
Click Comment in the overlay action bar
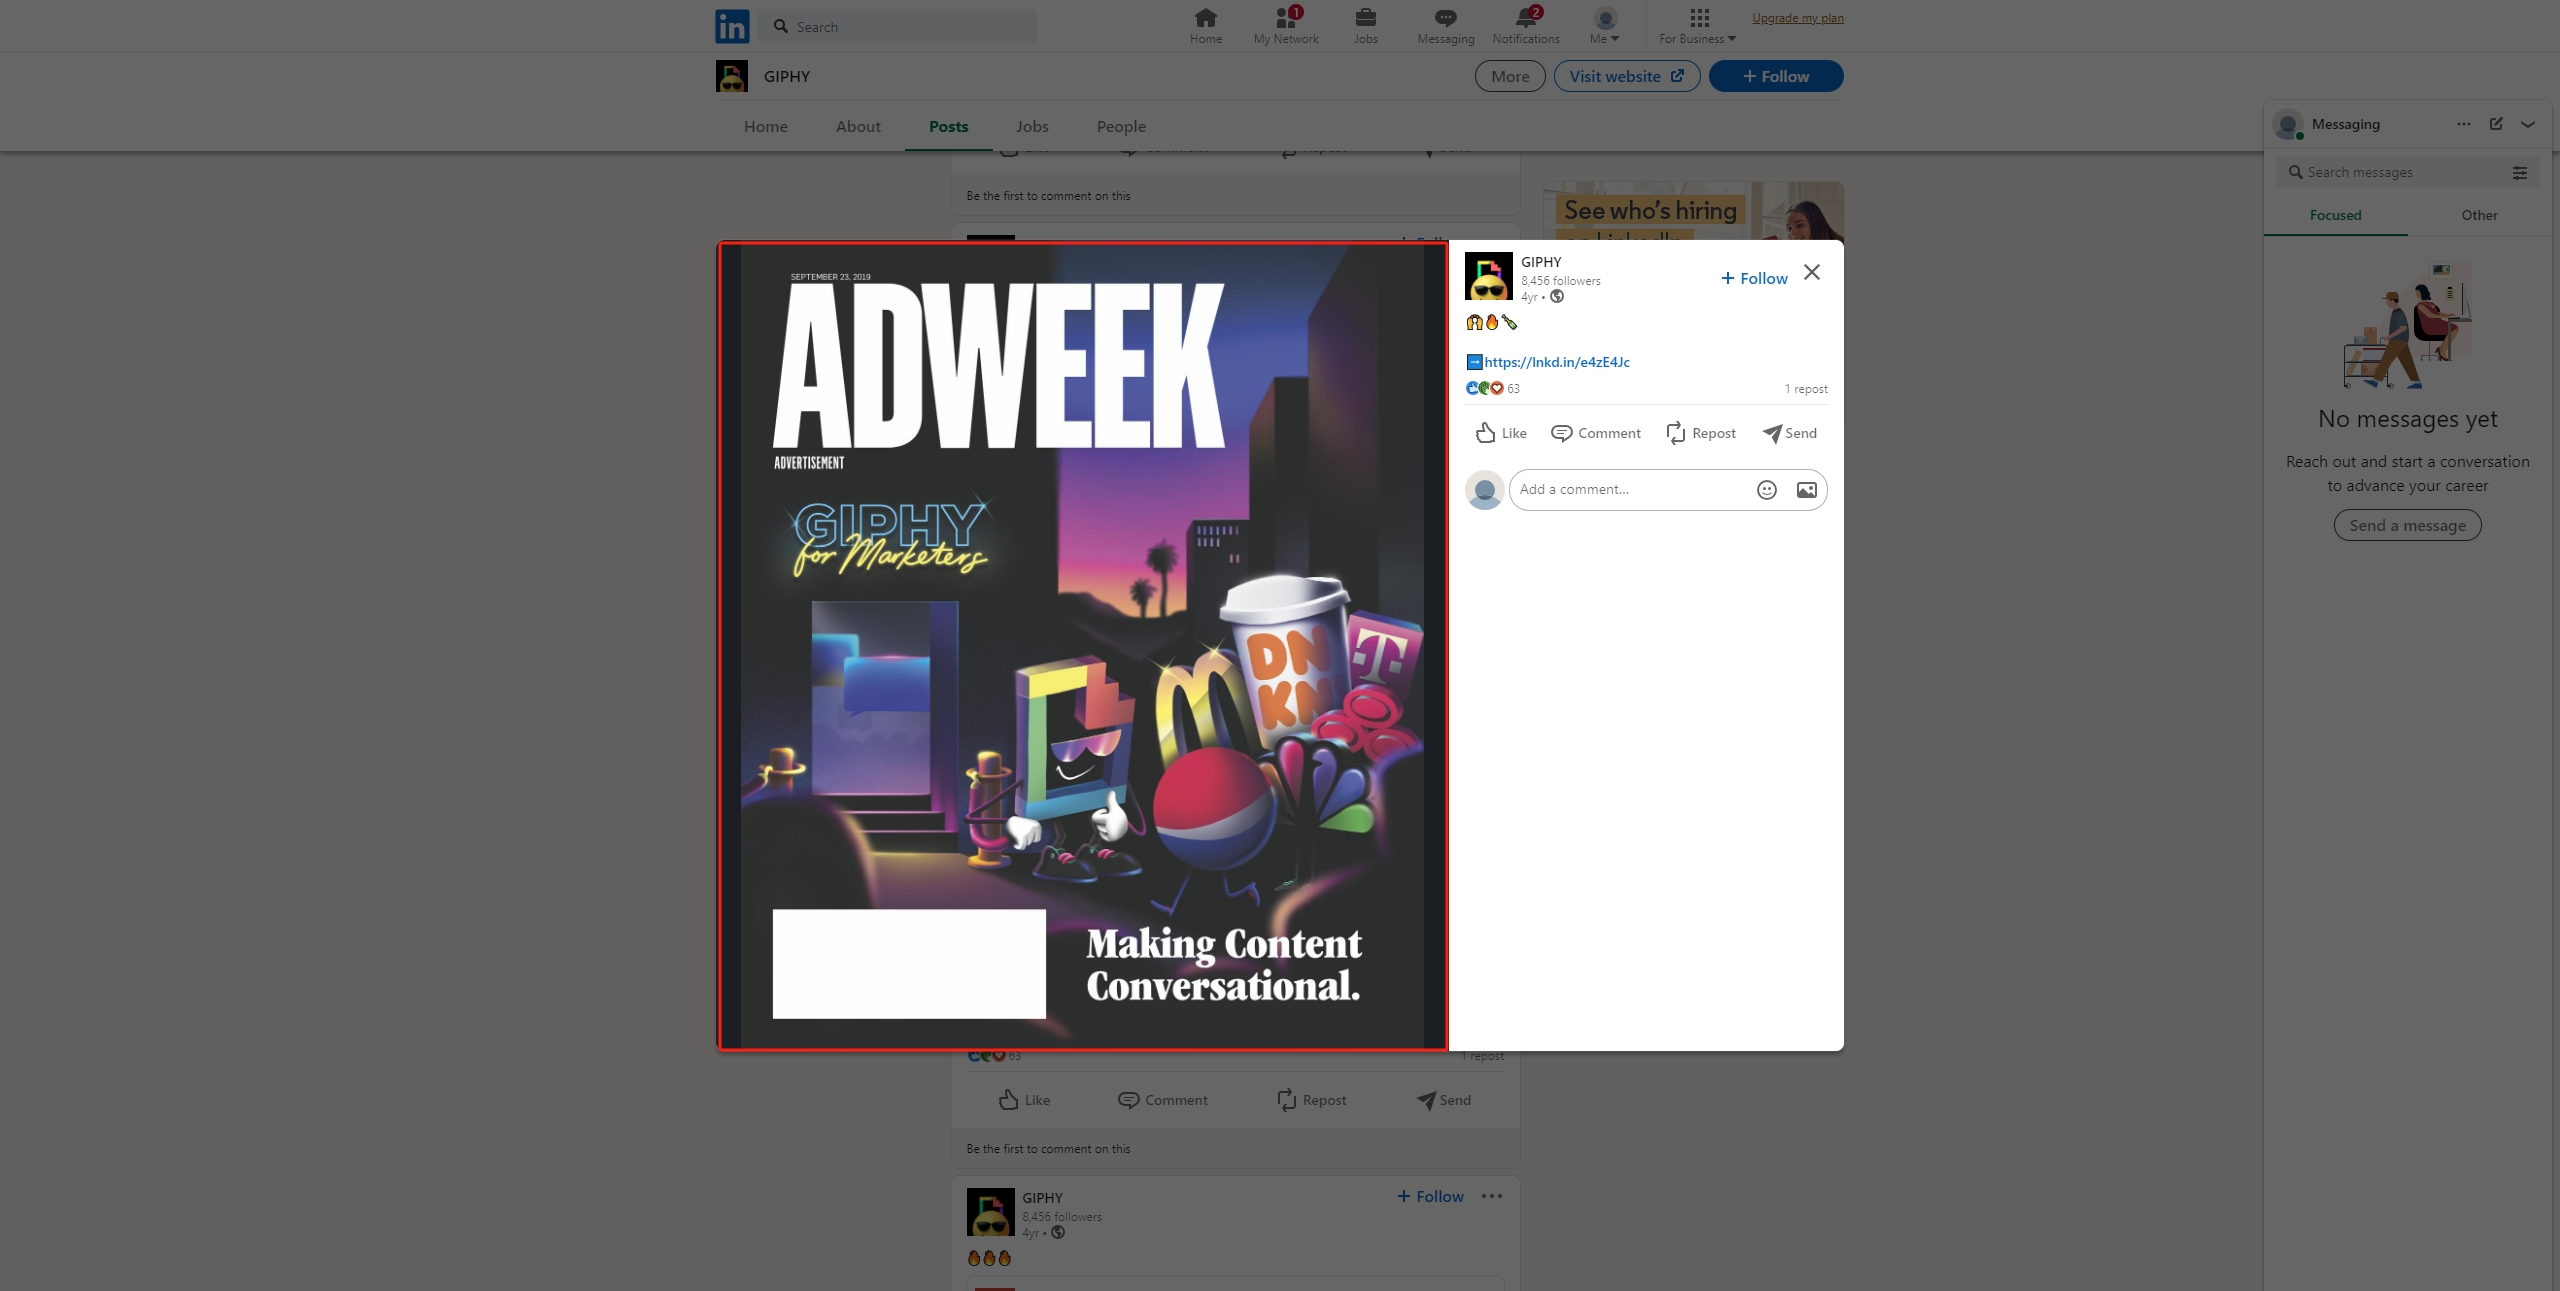click(x=1596, y=433)
